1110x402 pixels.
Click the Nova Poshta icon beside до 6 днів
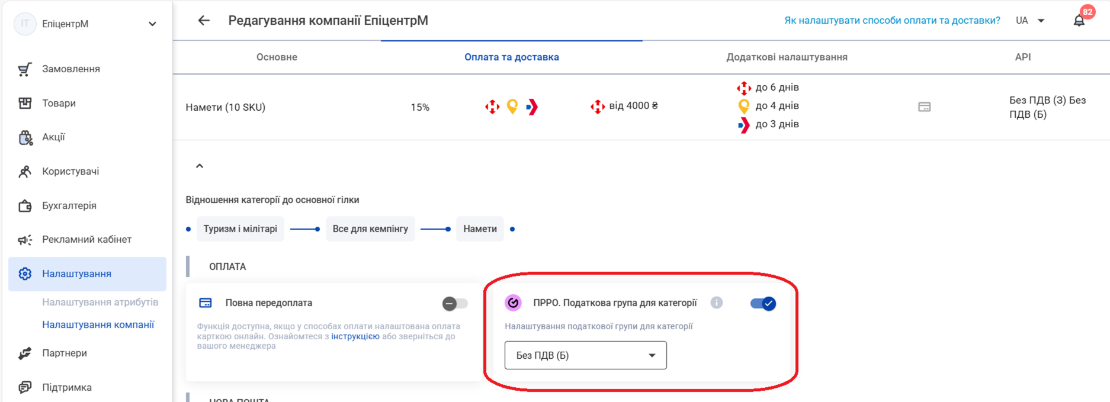point(744,88)
